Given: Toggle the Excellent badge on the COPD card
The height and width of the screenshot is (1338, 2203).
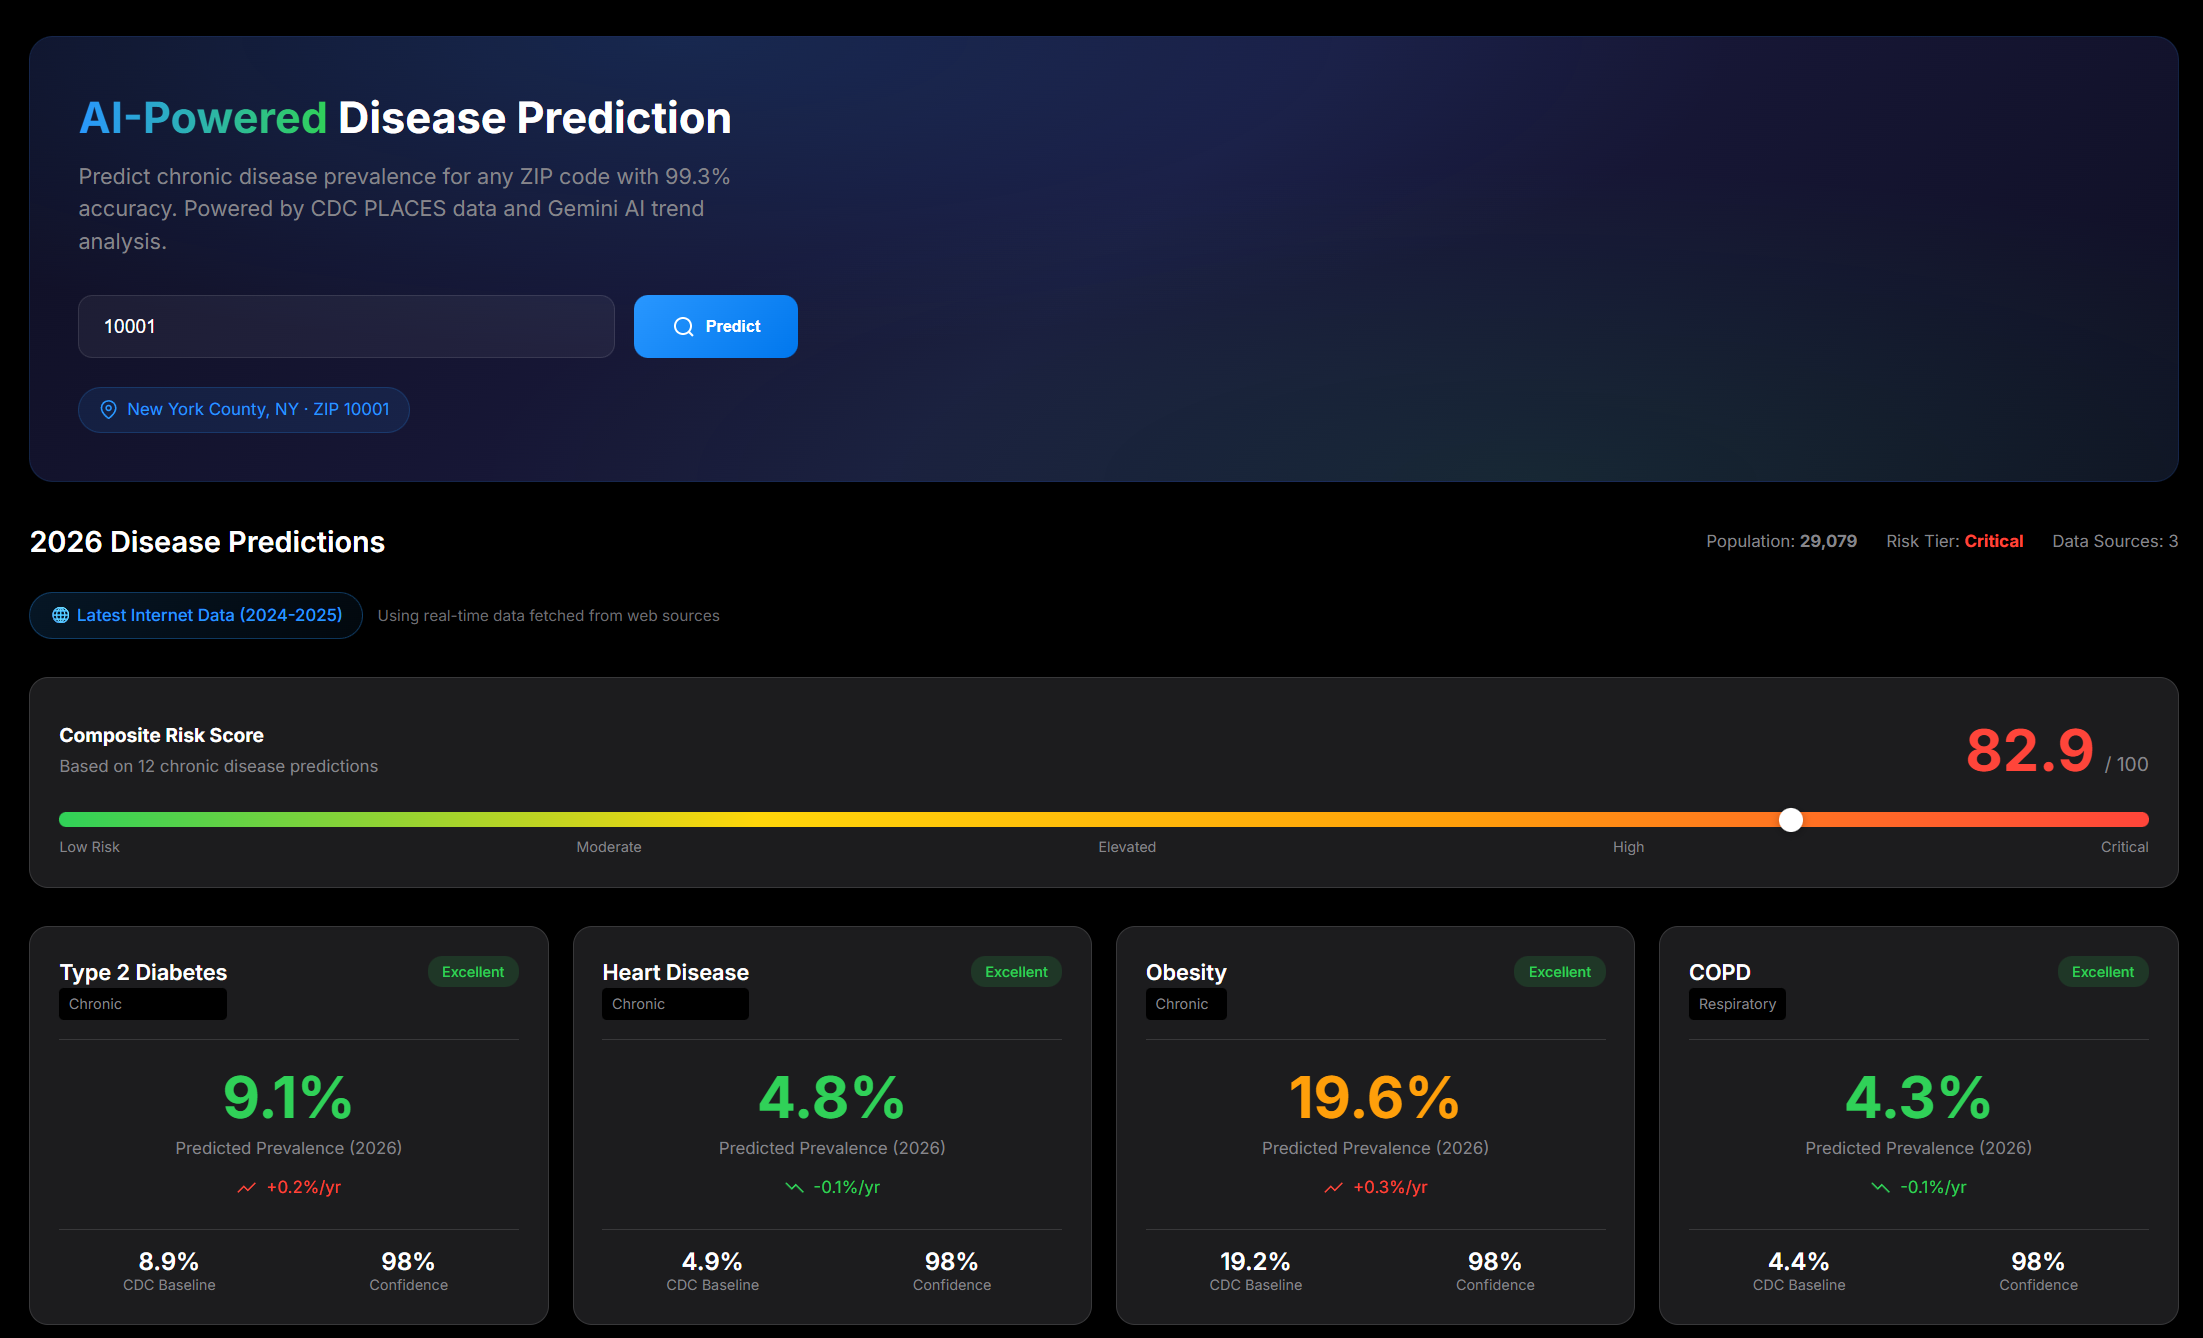Looking at the screenshot, I should click(2103, 971).
